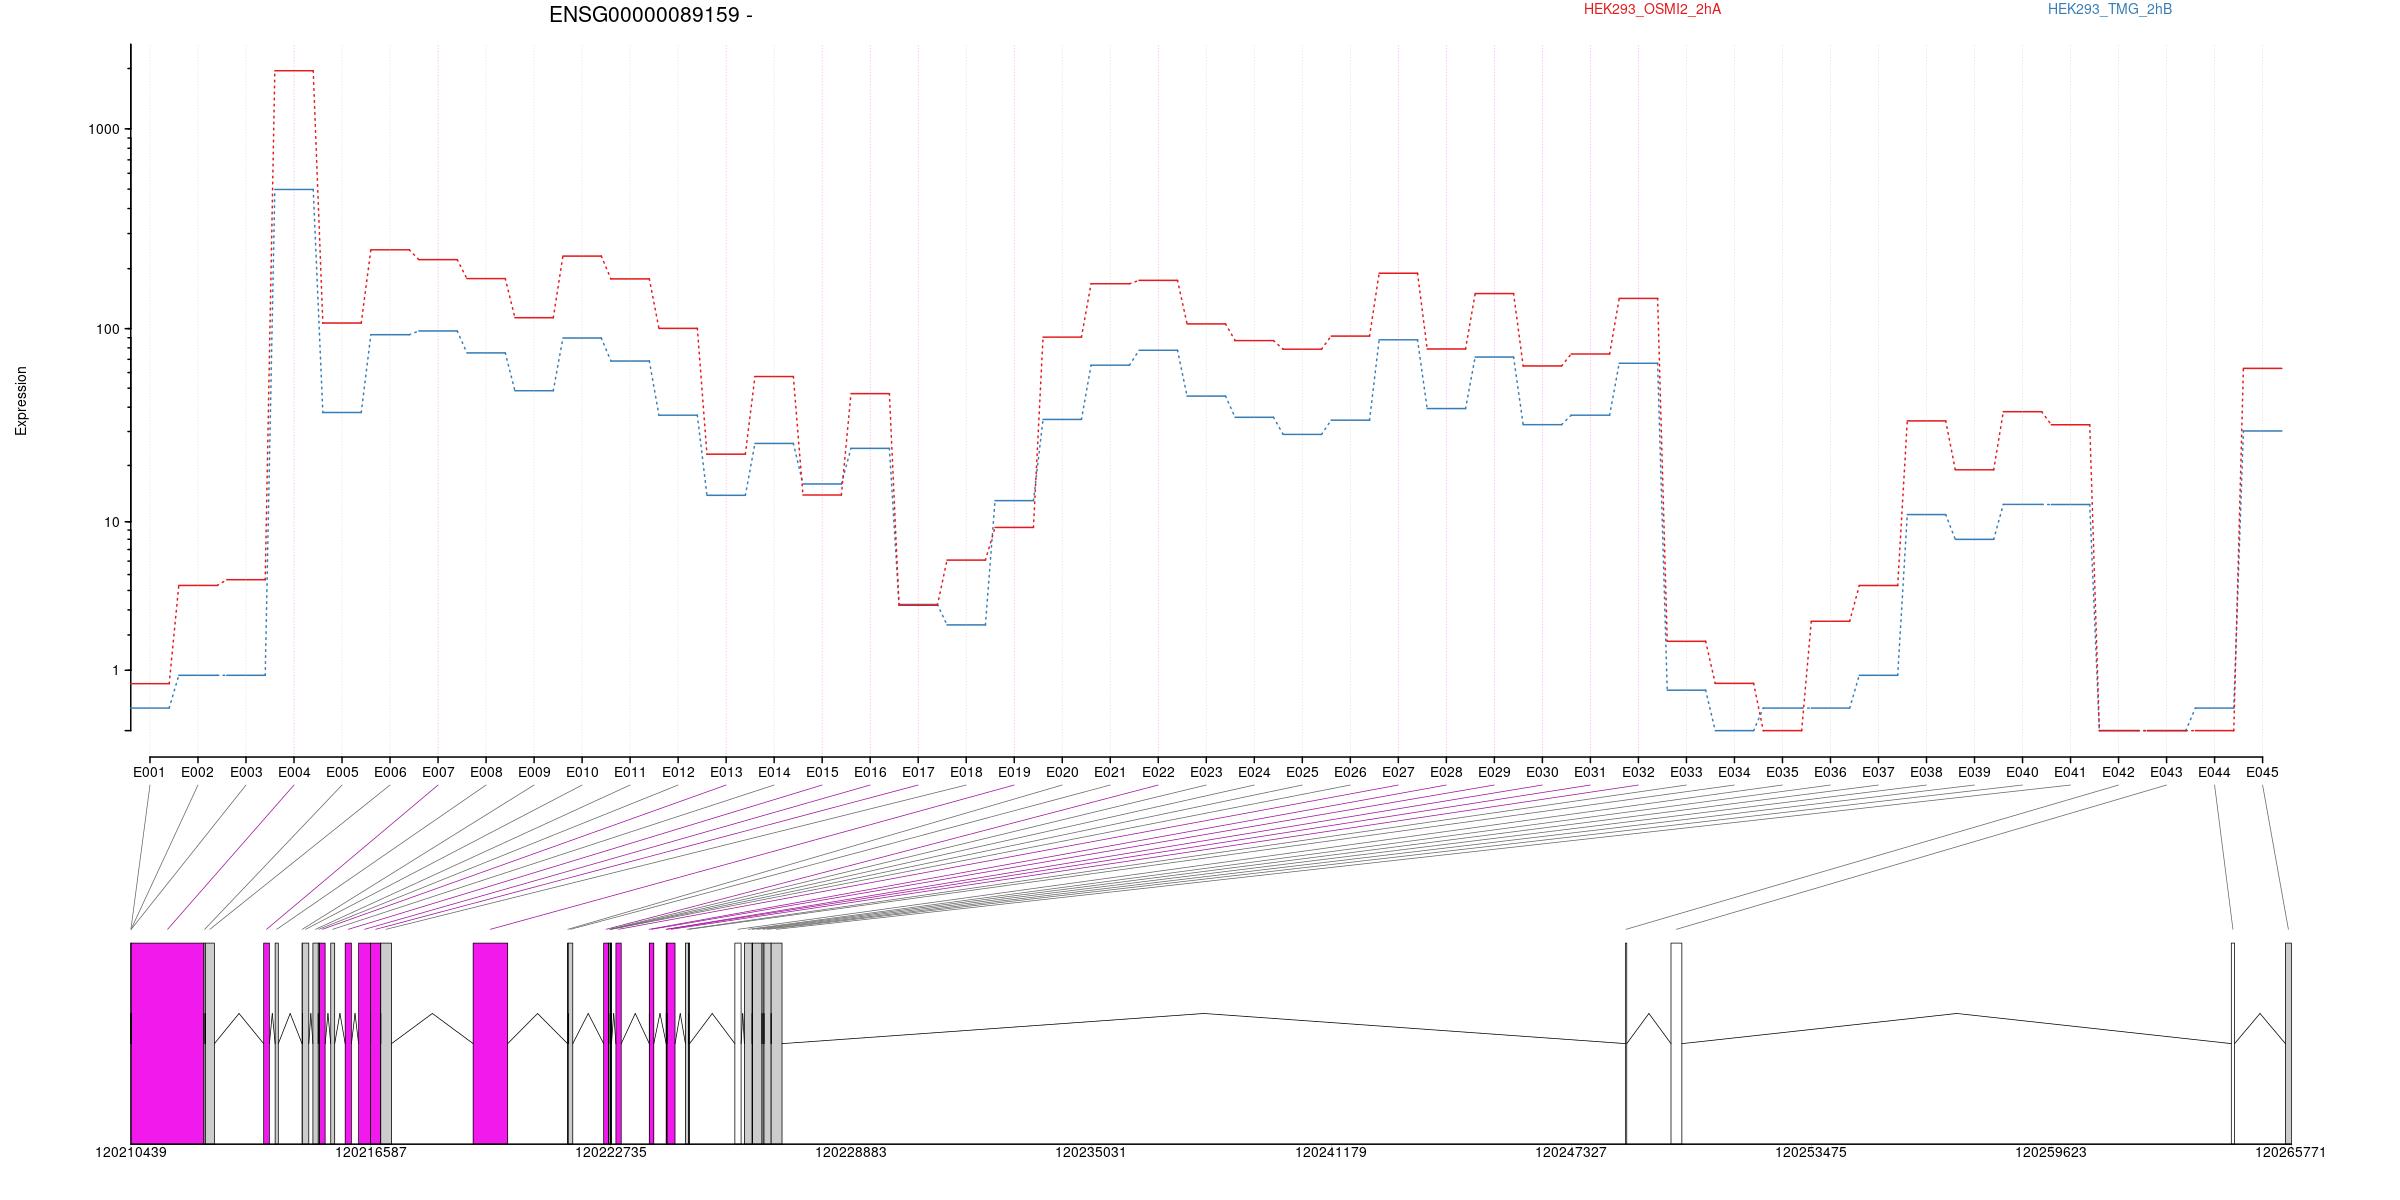Viewport: 2400px width, 1200px height.
Task: Click exon label E019
Action: click(x=1014, y=772)
